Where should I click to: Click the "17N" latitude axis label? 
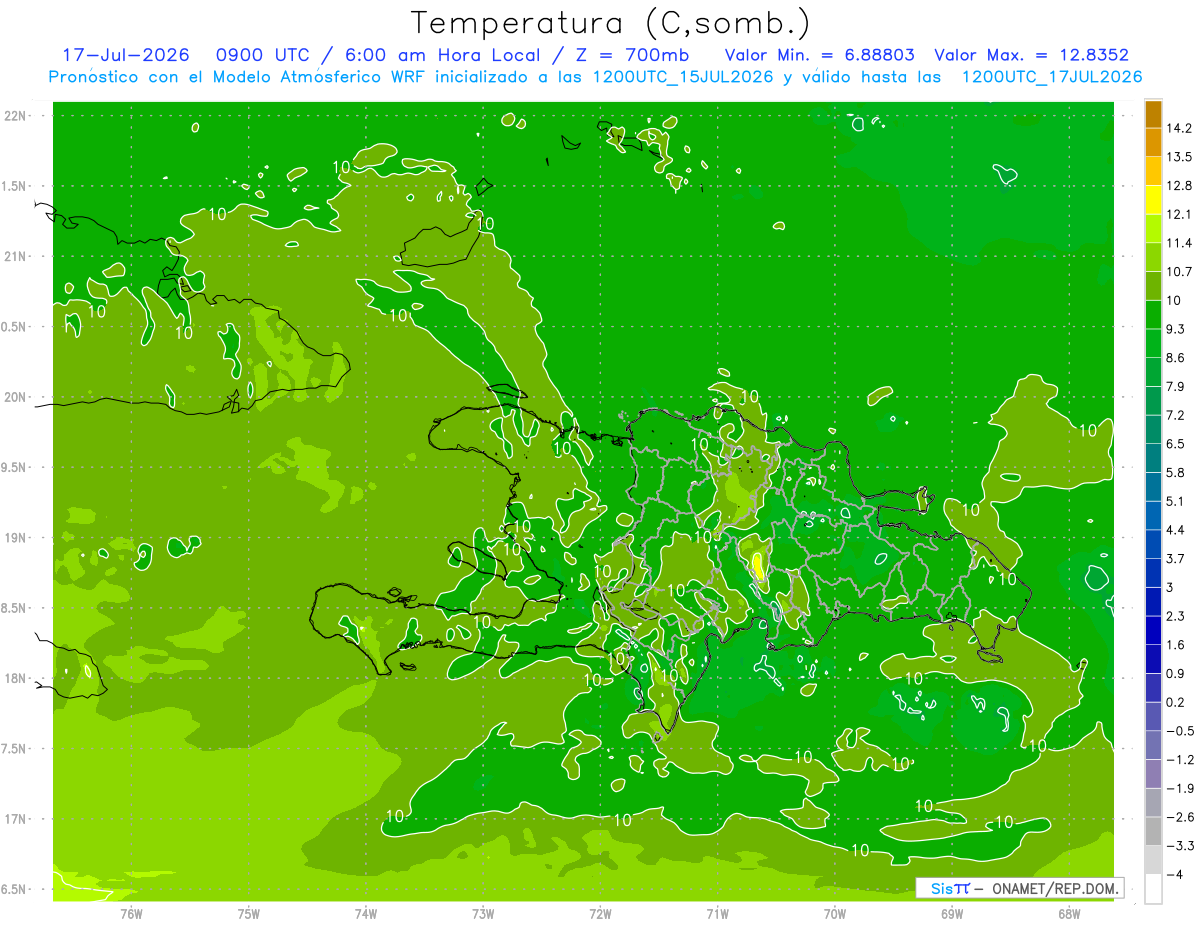pyautogui.click(x=16, y=819)
